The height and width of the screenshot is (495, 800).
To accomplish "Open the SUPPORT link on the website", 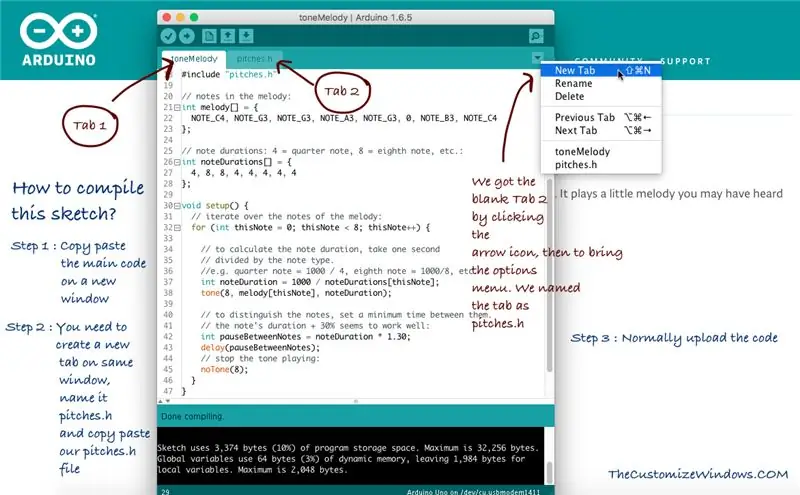I will tap(685, 61).
